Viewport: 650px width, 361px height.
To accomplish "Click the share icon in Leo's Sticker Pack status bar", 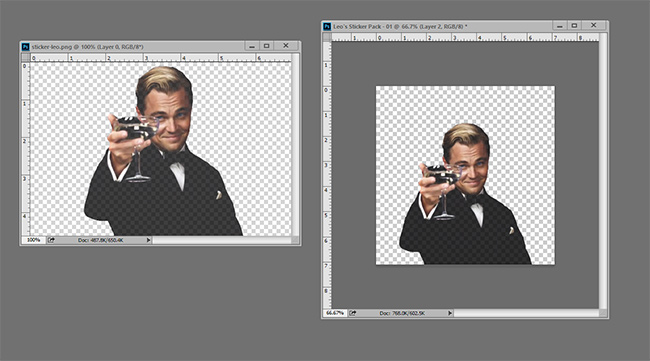I will click(352, 313).
